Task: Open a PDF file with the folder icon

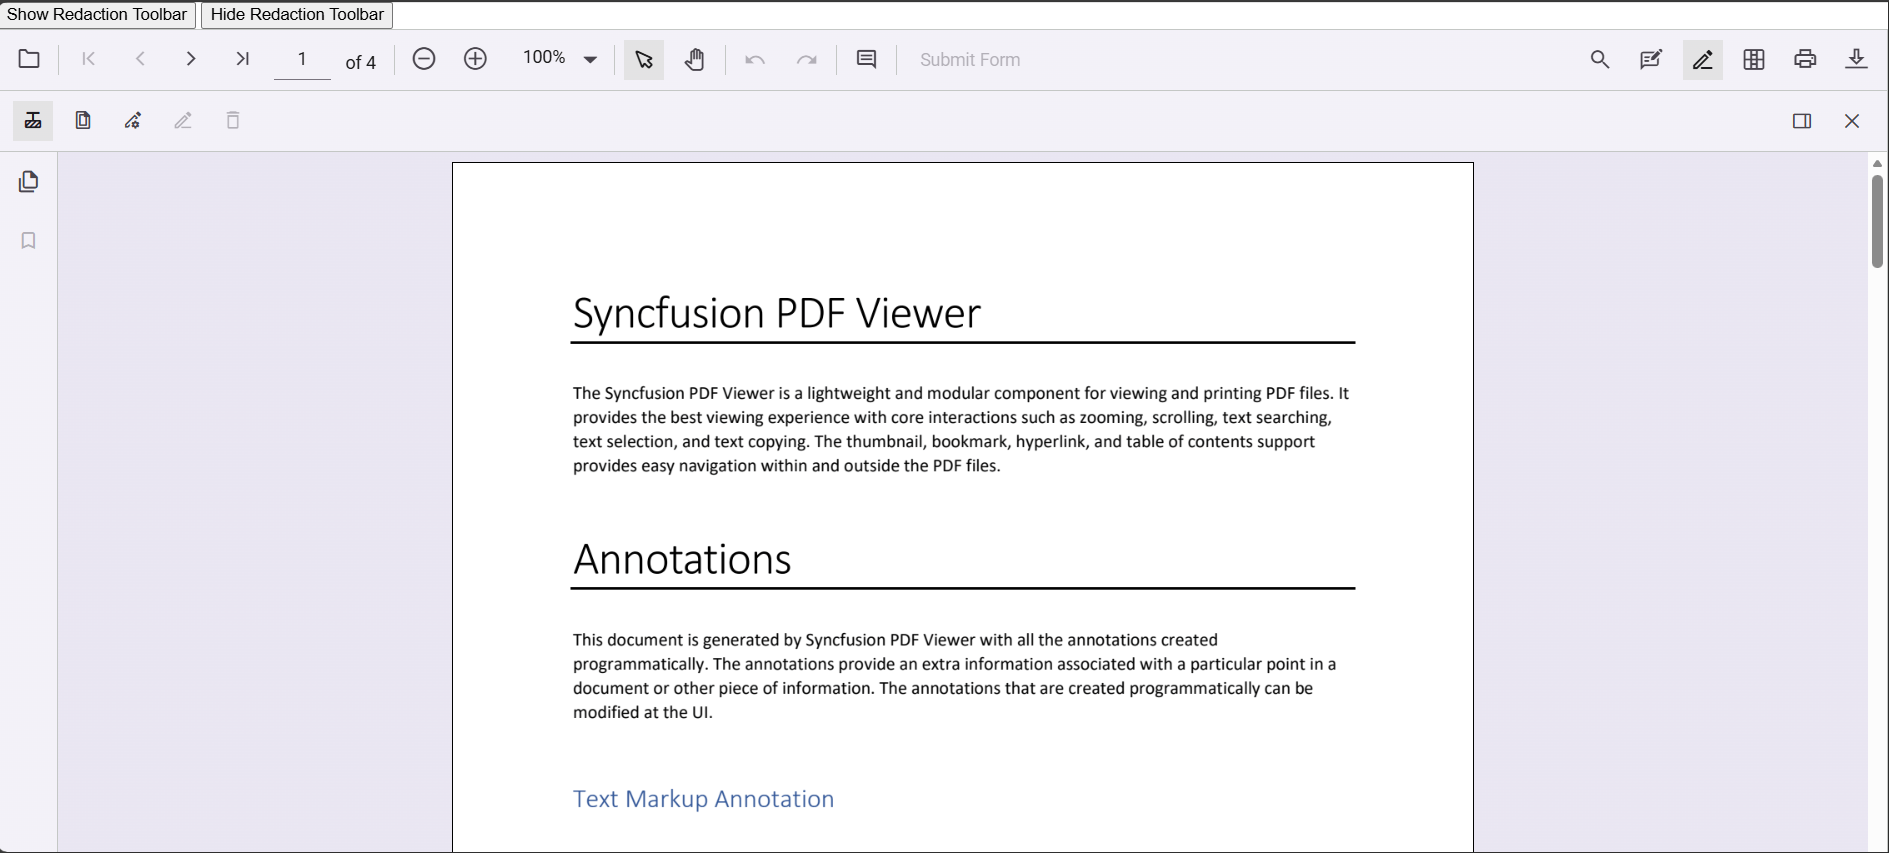Action: (x=29, y=59)
